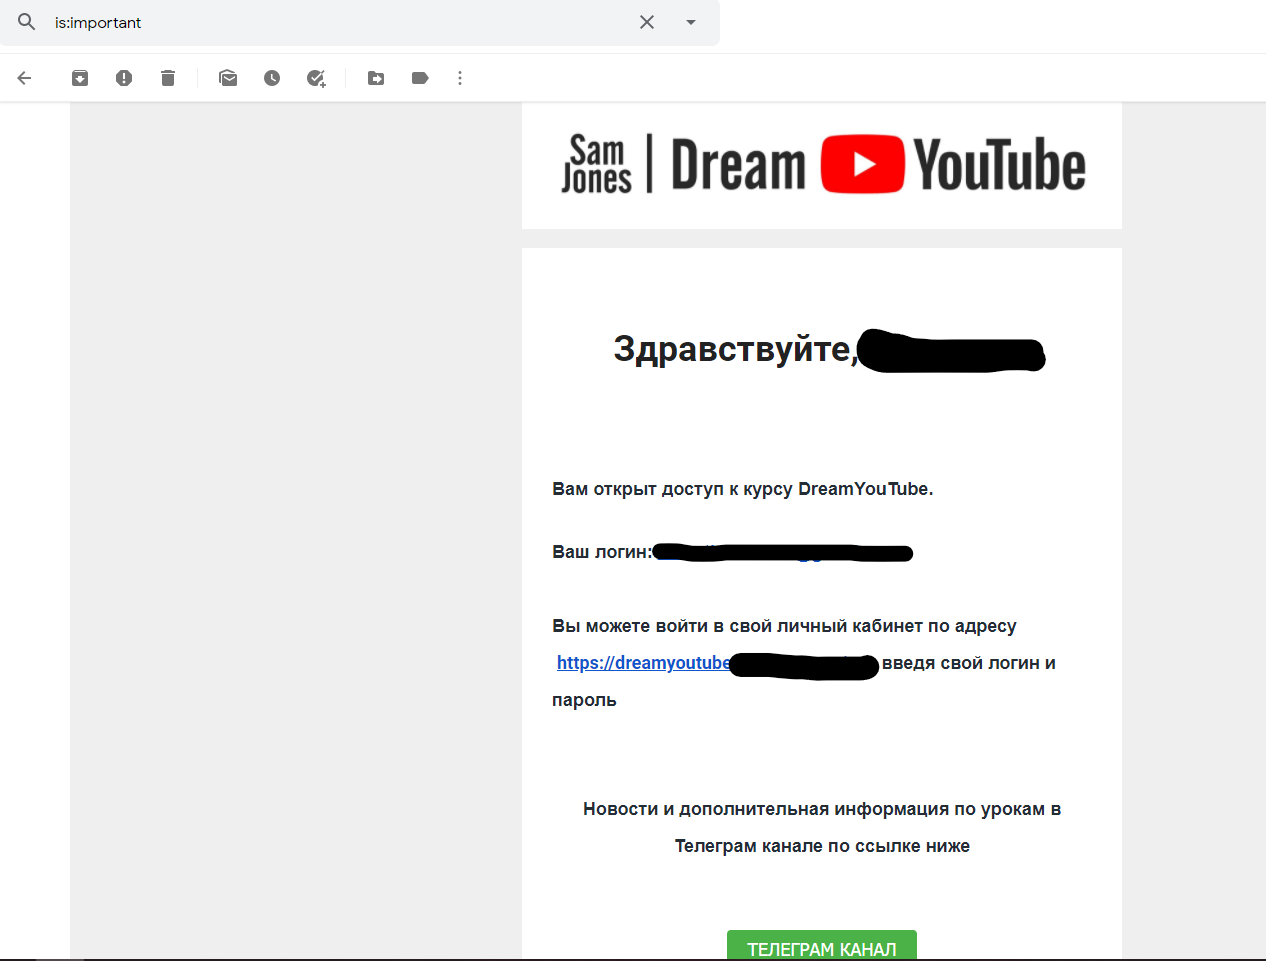Open the https://dreamyoutube link
Viewport: 1266px width, 961px height.
pyautogui.click(x=643, y=663)
